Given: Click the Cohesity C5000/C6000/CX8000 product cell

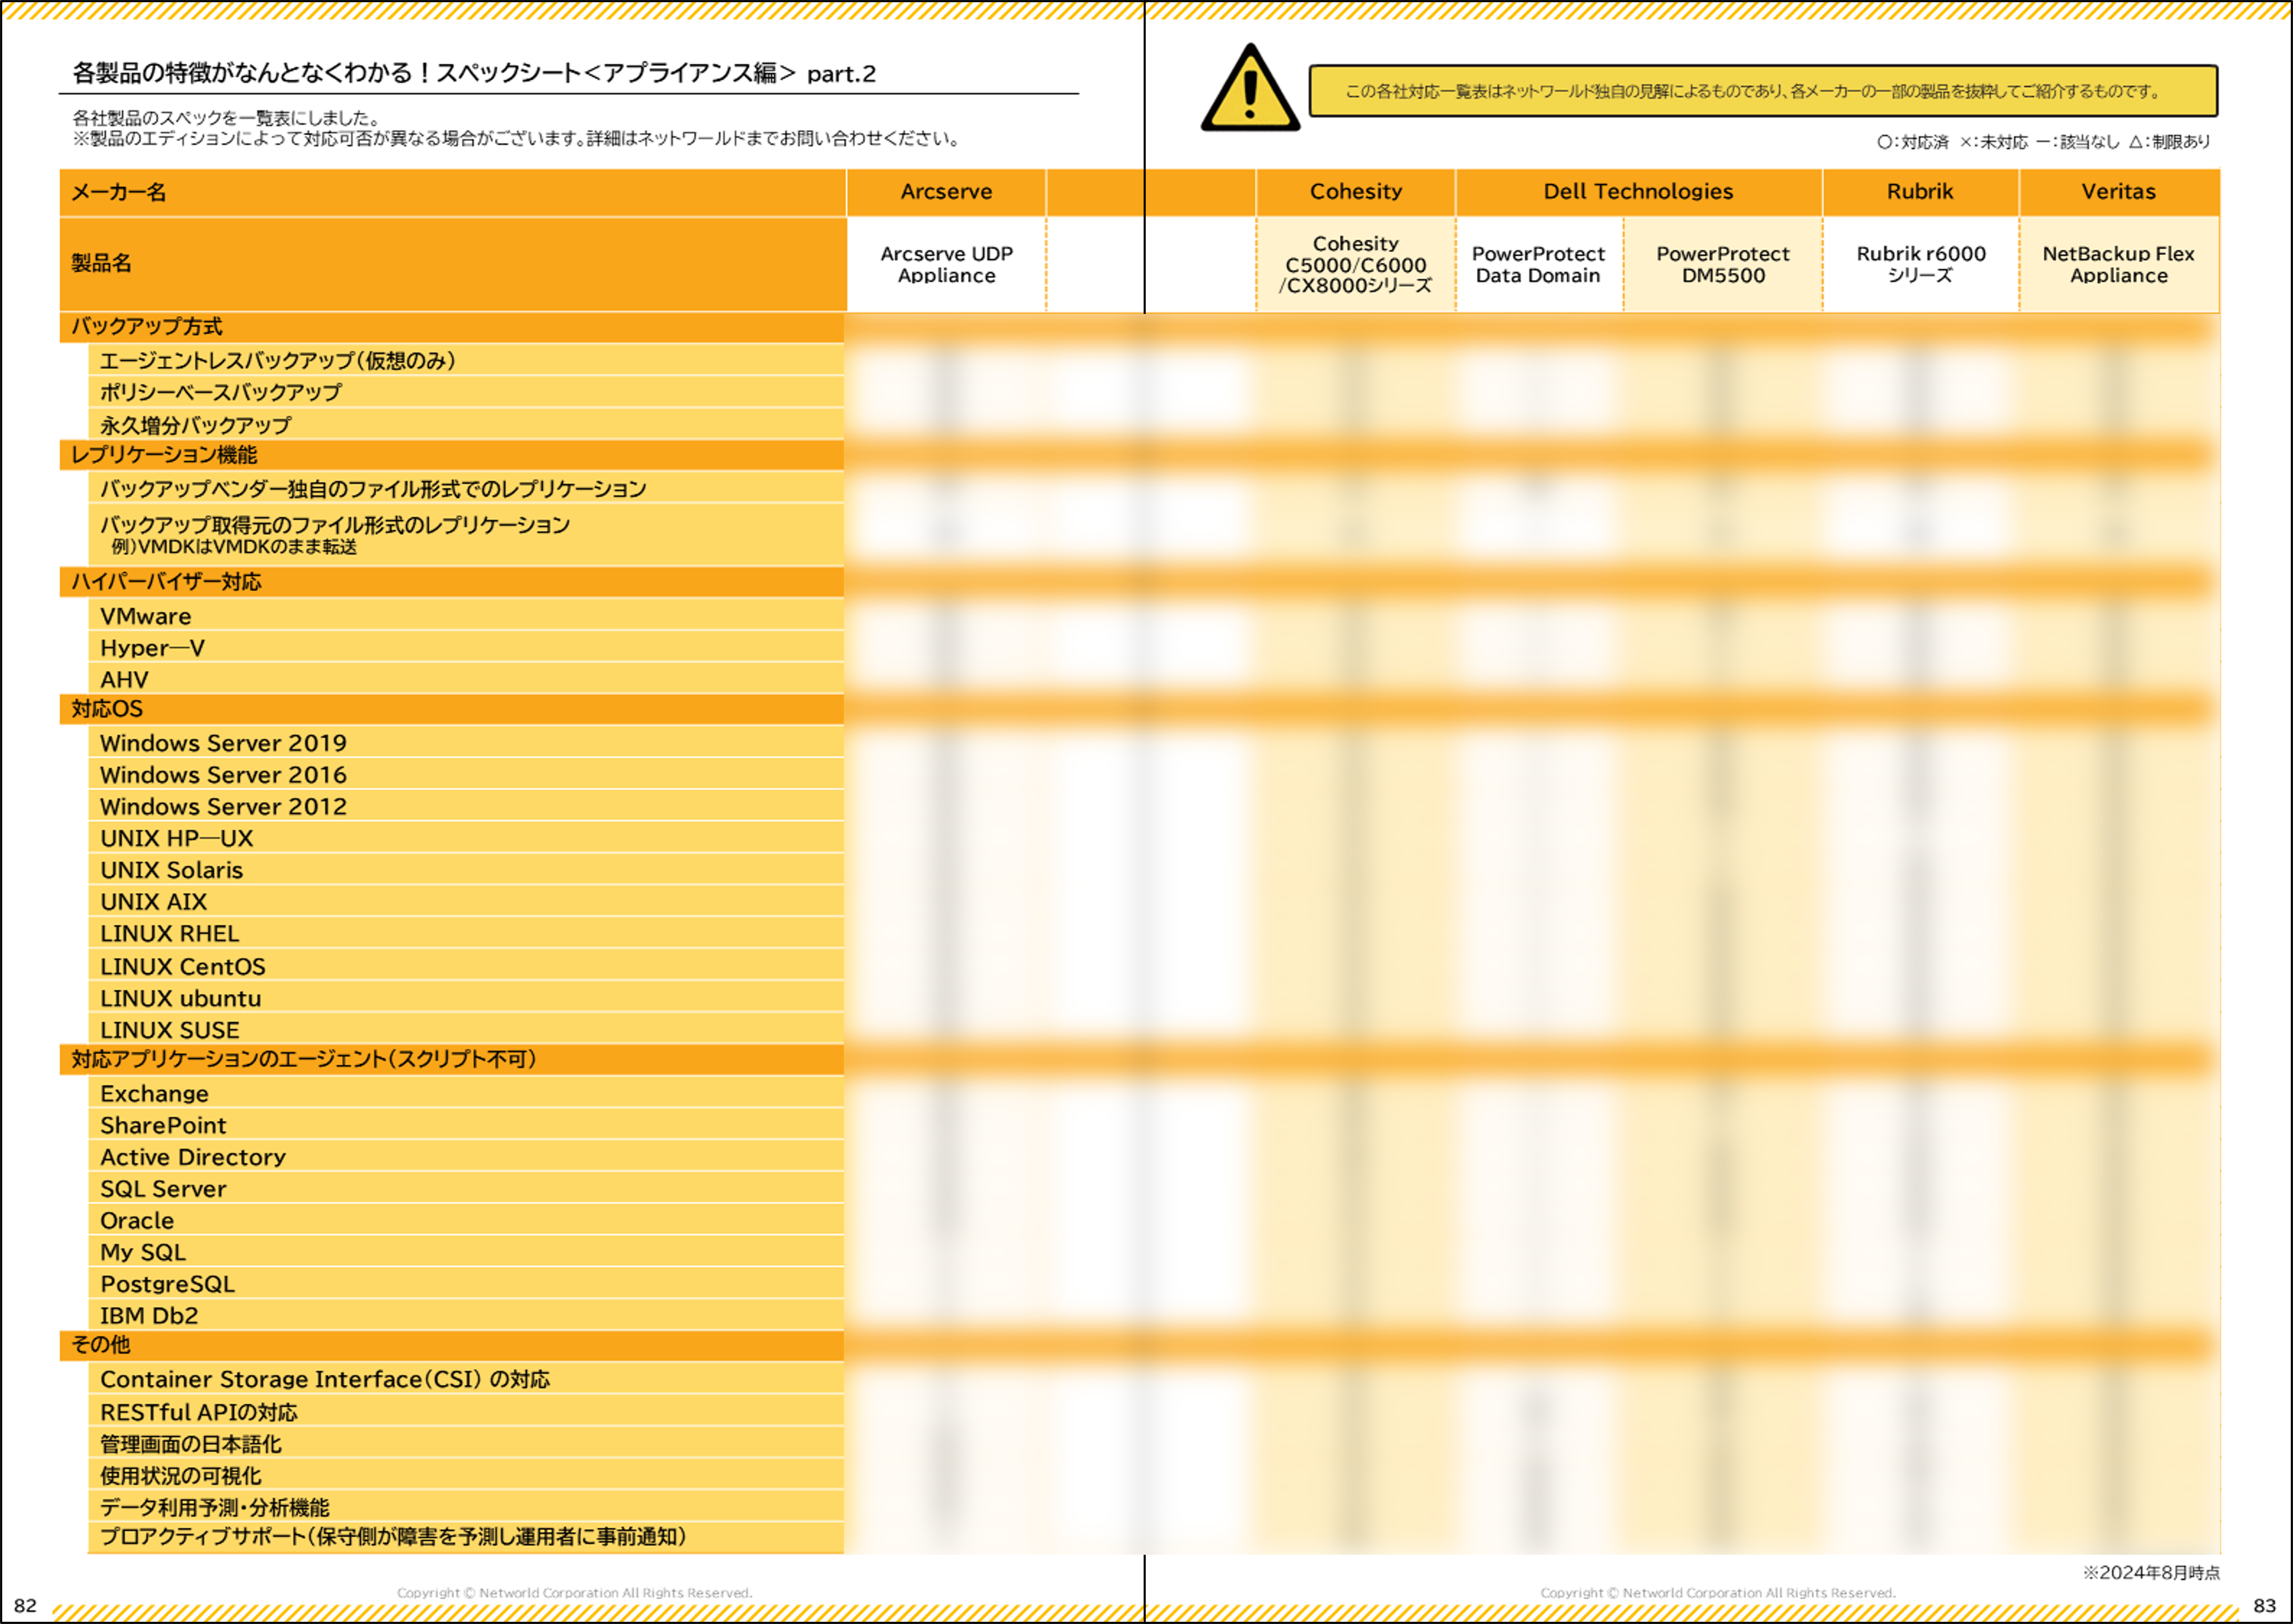Looking at the screenshot, I should [x=1355, y=265].
